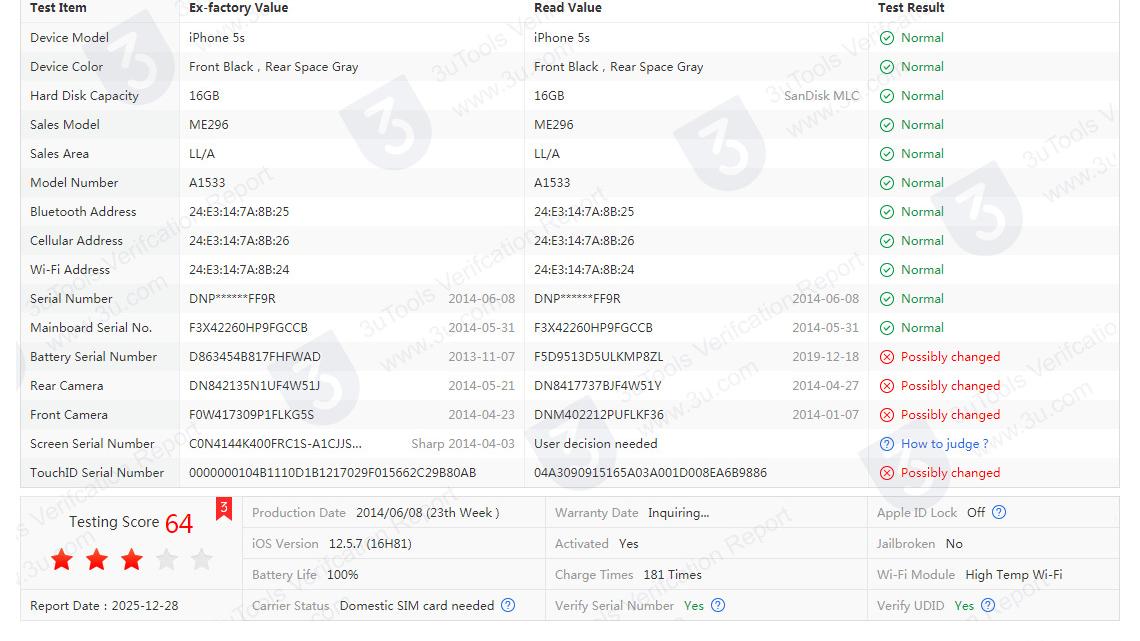Click red X icon in Battery Serial Number row
Viewport: 1140px width, 641px height.
(886, 357)
